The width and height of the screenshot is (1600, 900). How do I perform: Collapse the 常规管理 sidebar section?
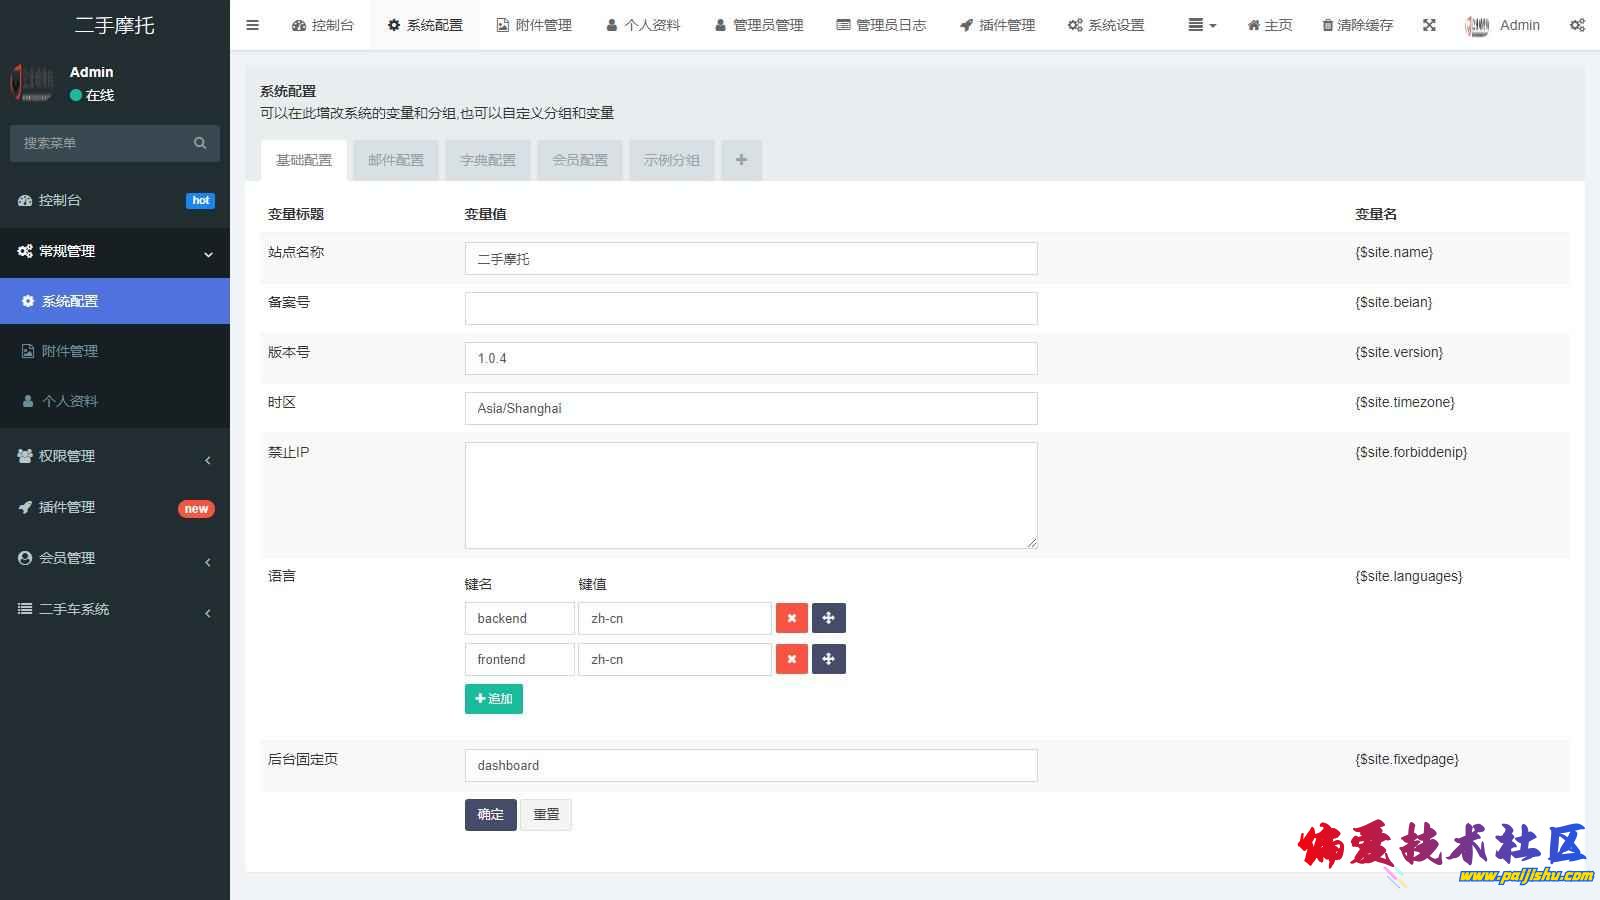[x=114, y=251]
